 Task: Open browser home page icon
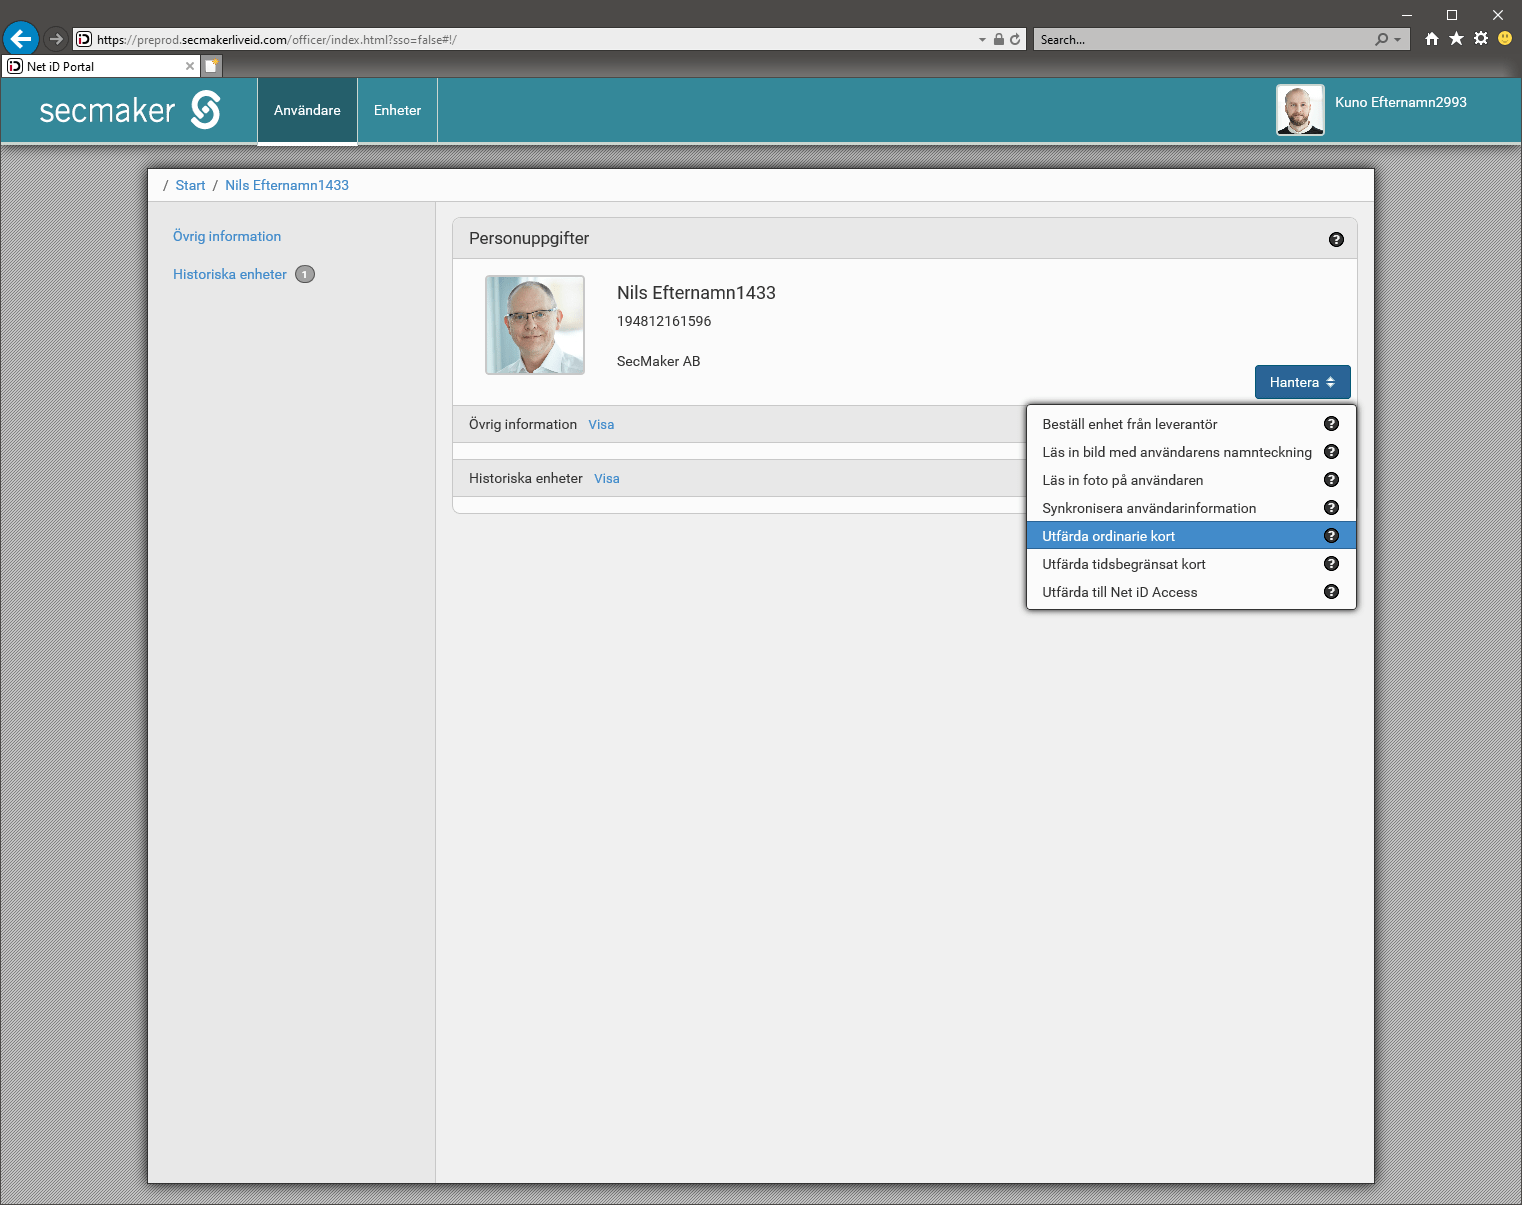point(1432,39)
